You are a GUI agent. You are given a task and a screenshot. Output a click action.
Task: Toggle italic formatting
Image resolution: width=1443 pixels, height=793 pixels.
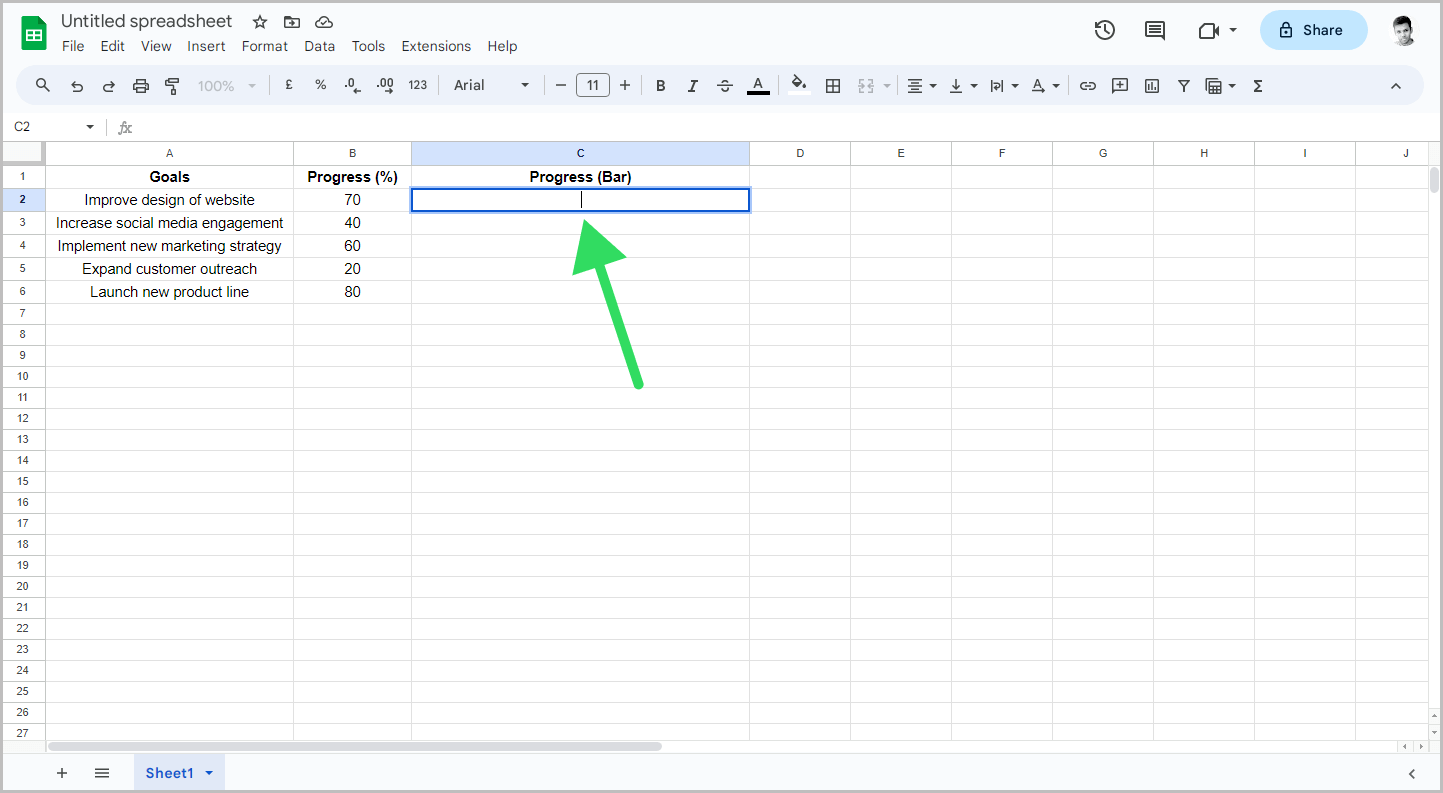[692, 85]
